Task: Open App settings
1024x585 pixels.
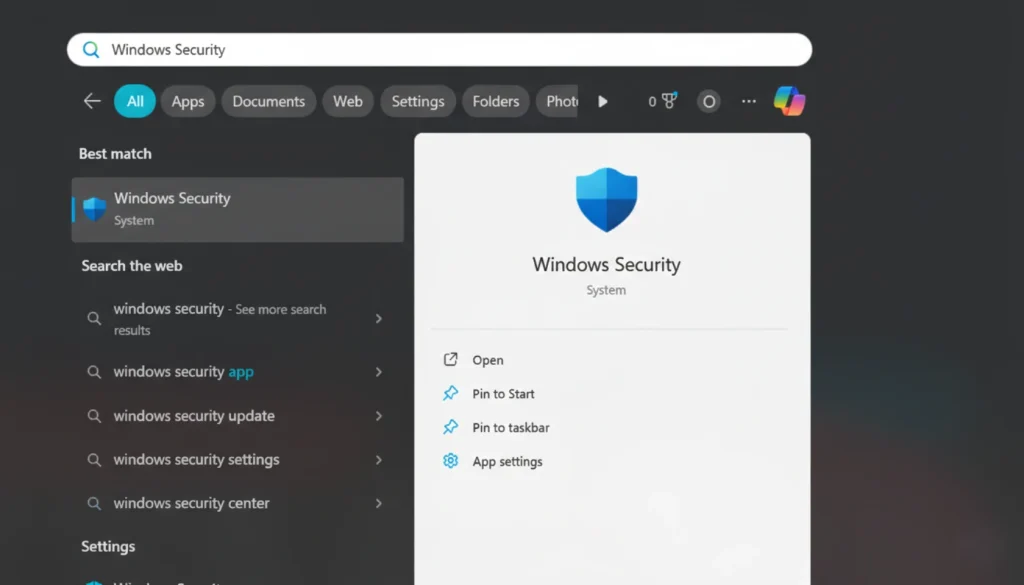Action: (507, 462)
